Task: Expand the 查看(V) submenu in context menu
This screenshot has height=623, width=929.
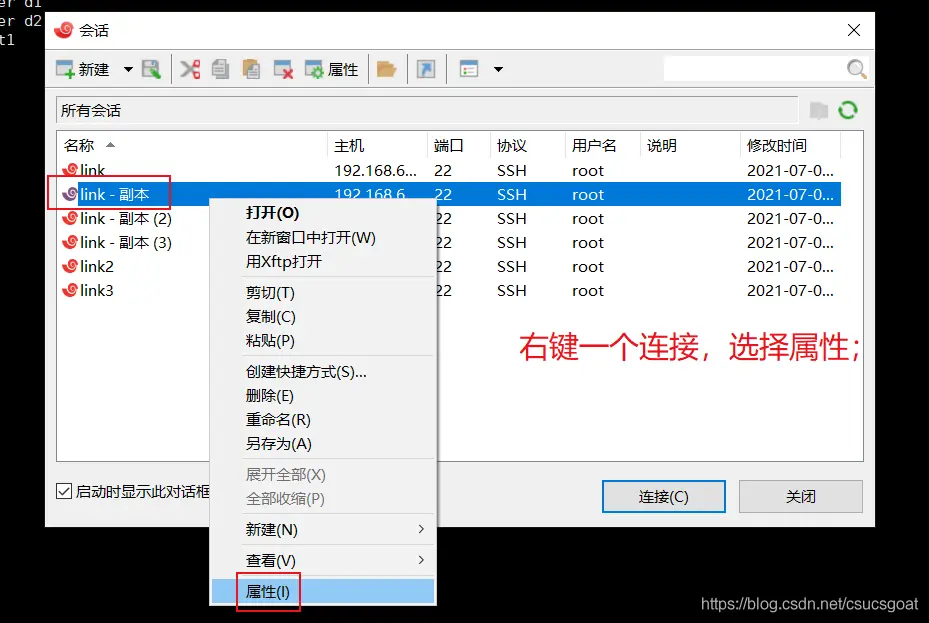Action: (x=322, y=560)
